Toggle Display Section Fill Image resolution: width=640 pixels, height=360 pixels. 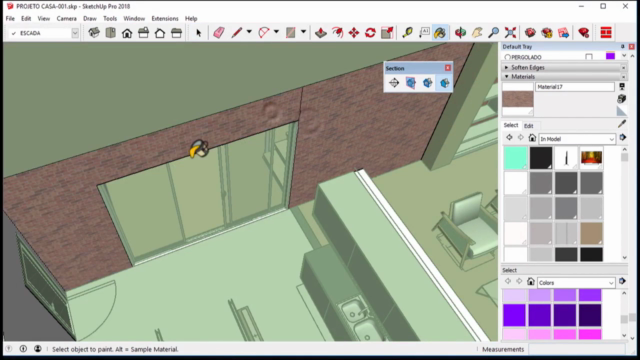[x=444, y=83]
